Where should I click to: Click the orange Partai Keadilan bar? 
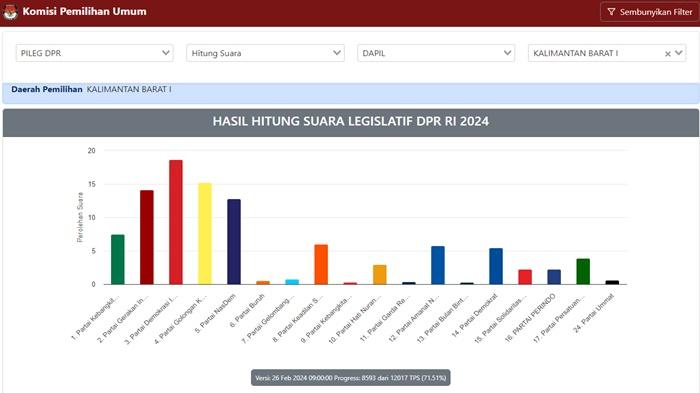coord(321,264)
